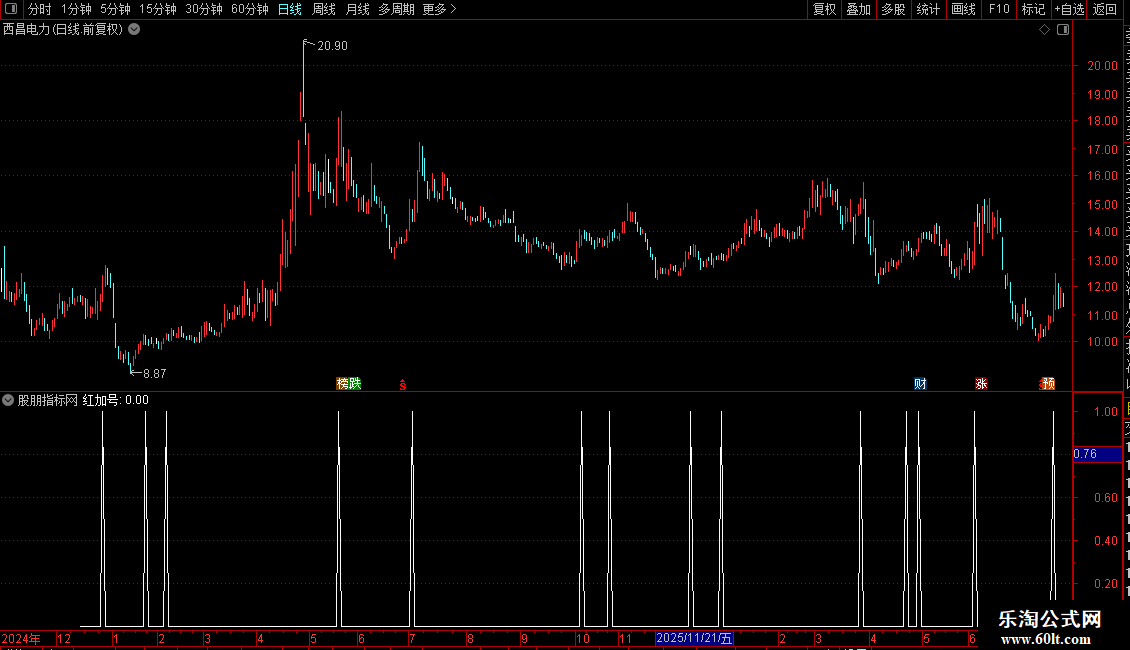The height and width of the screenshot is (650, 1130).
Task: Click the 榜 marker icon below chart
Action: pos(342,383)
